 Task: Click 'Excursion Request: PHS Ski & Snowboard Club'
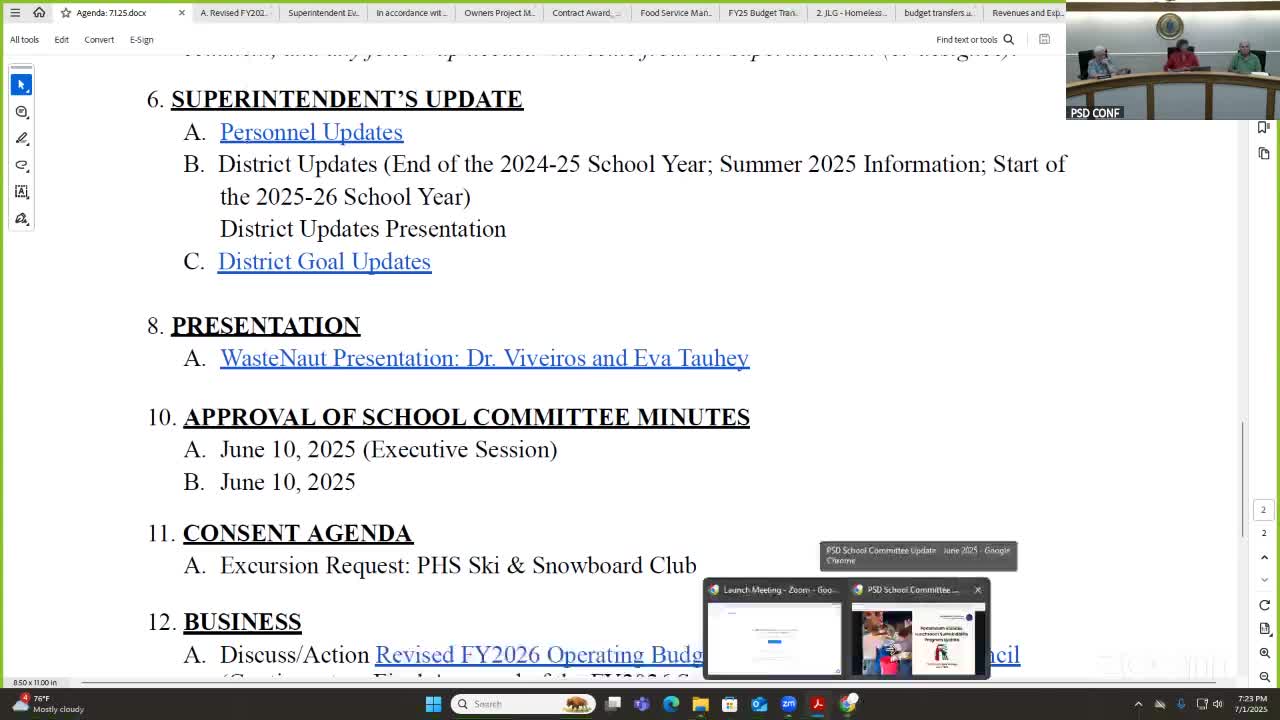pyautogui.click(x=458, y=566)
